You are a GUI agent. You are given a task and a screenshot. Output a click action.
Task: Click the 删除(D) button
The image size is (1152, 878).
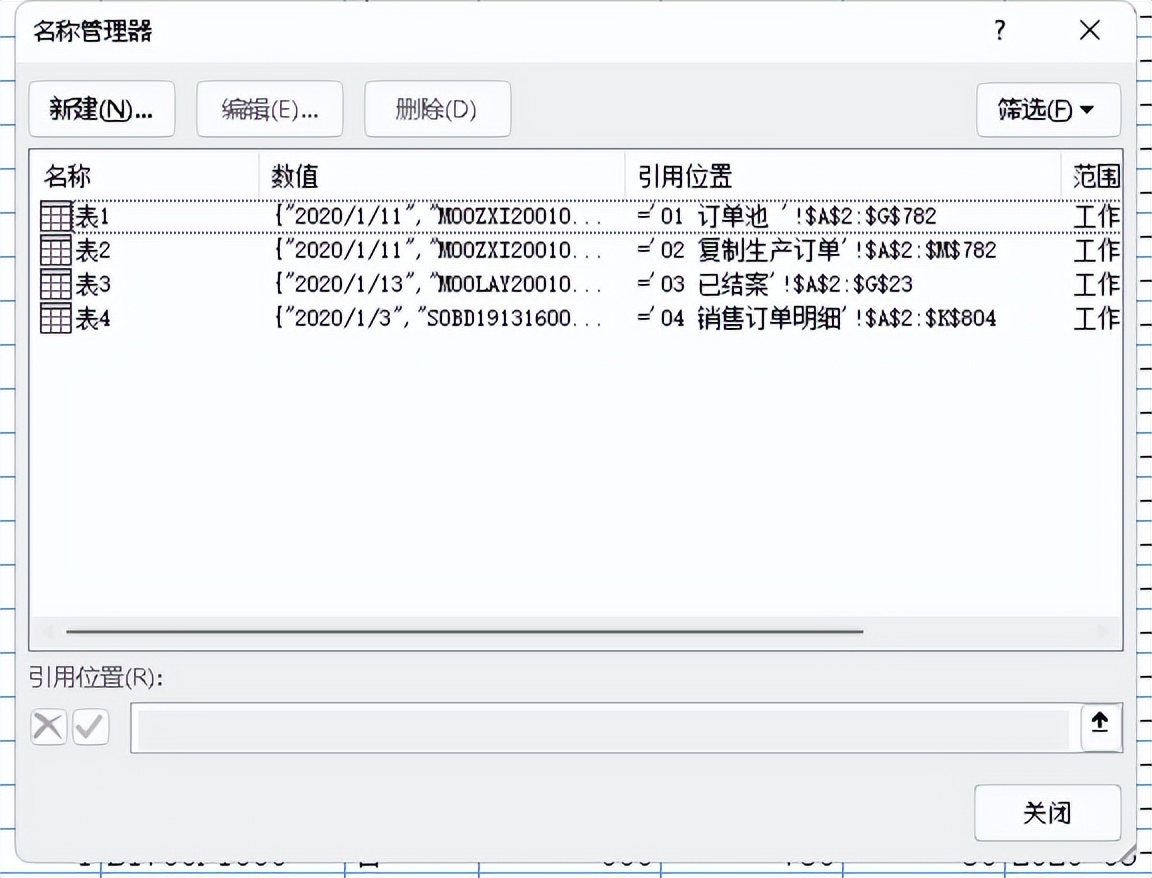pyautogui.click(x=437, y=109)
